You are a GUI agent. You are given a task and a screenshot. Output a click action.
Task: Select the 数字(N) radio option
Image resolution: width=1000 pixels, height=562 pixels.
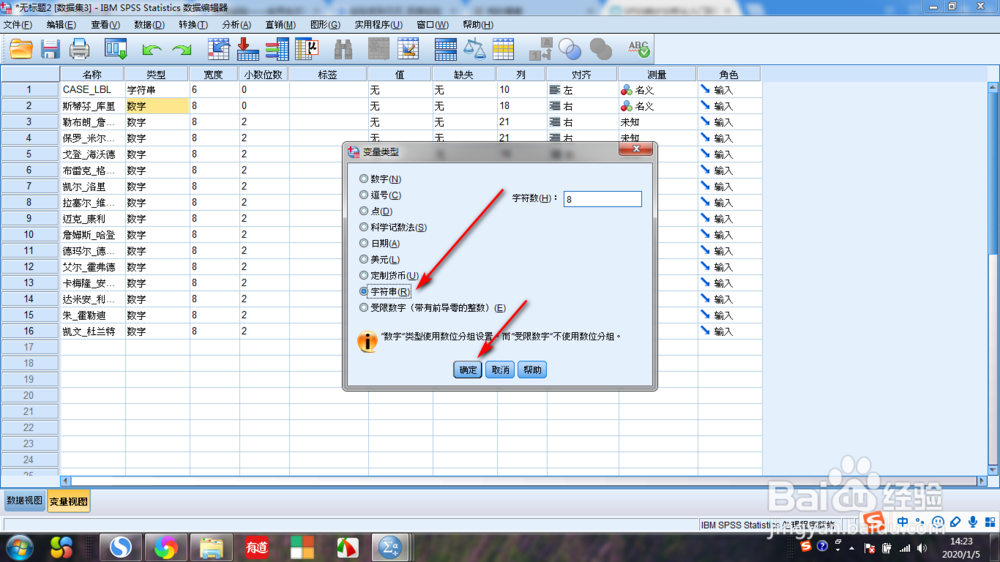380,179
